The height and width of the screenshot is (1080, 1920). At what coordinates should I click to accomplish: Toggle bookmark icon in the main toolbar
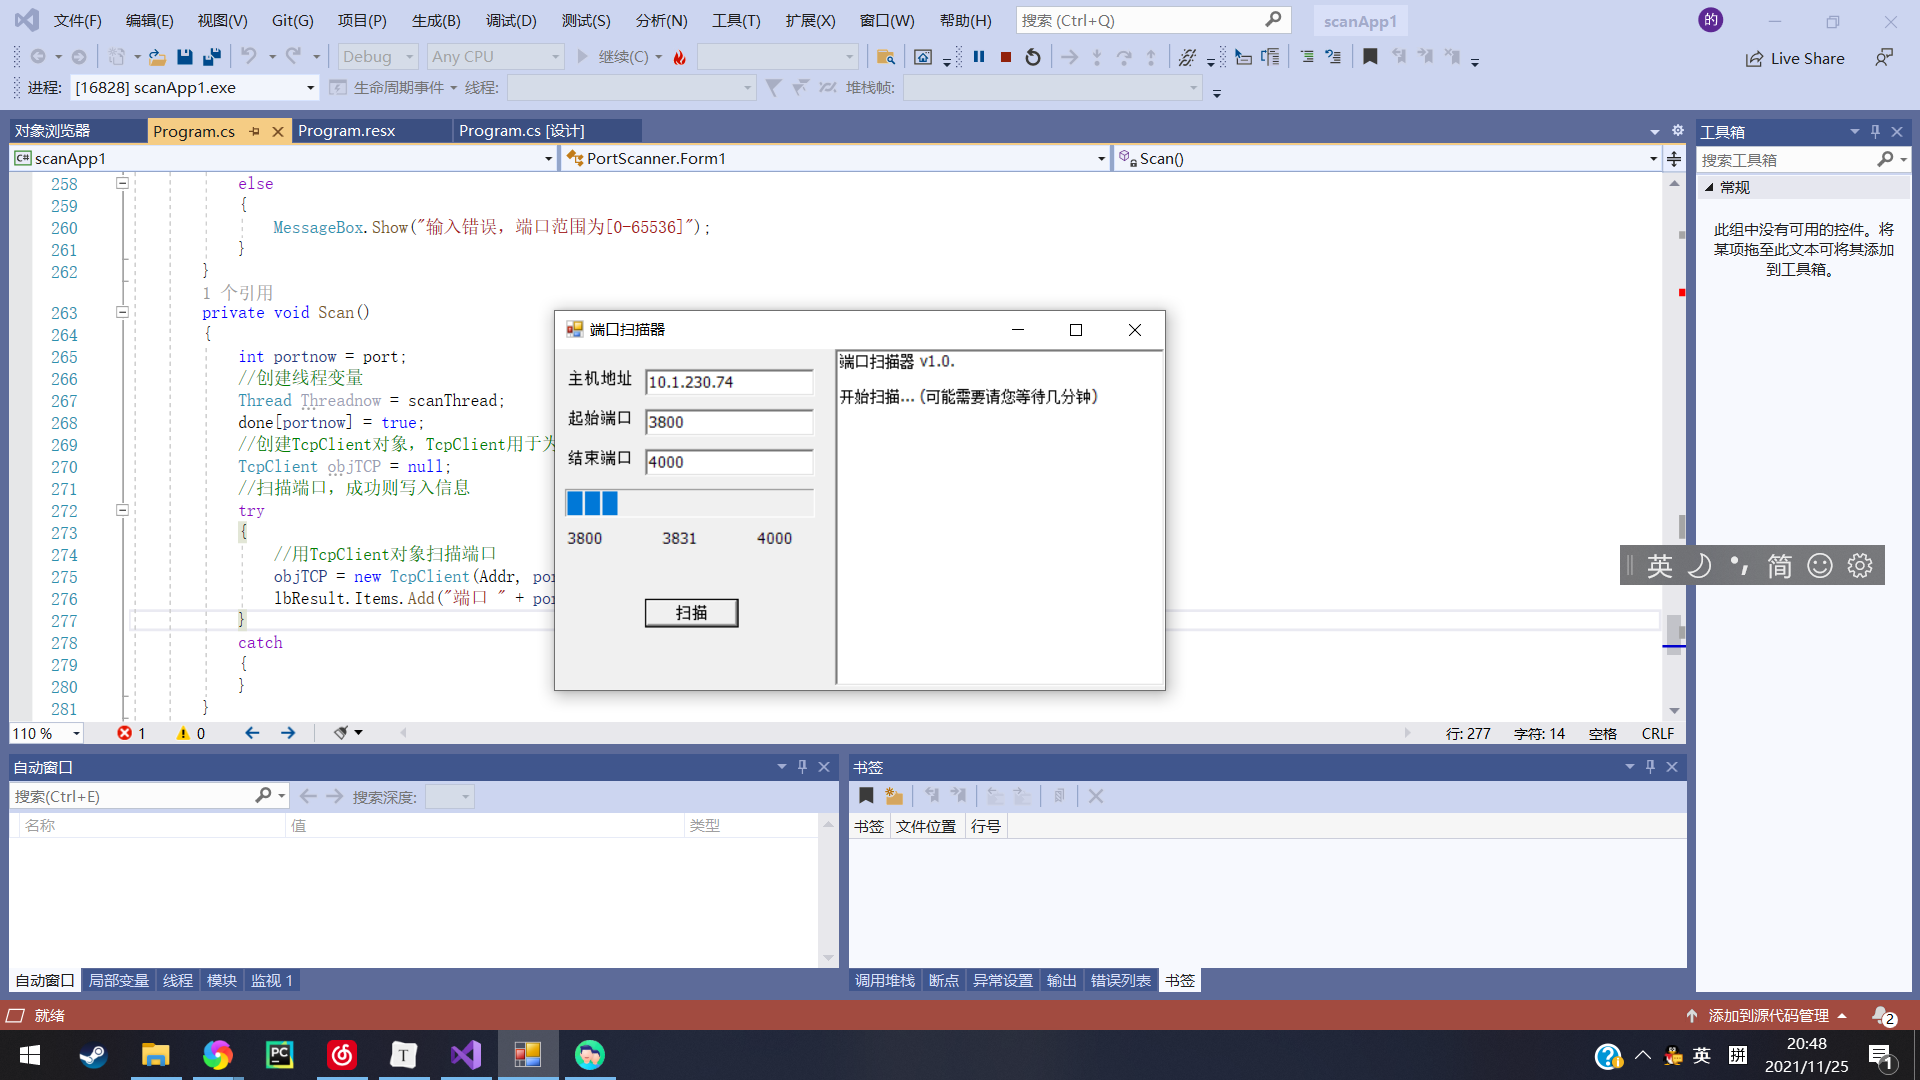(1370, 57)
